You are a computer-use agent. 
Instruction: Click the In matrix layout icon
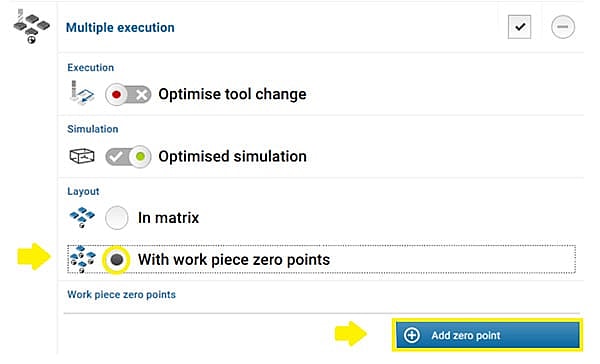(x=82, y=217)
